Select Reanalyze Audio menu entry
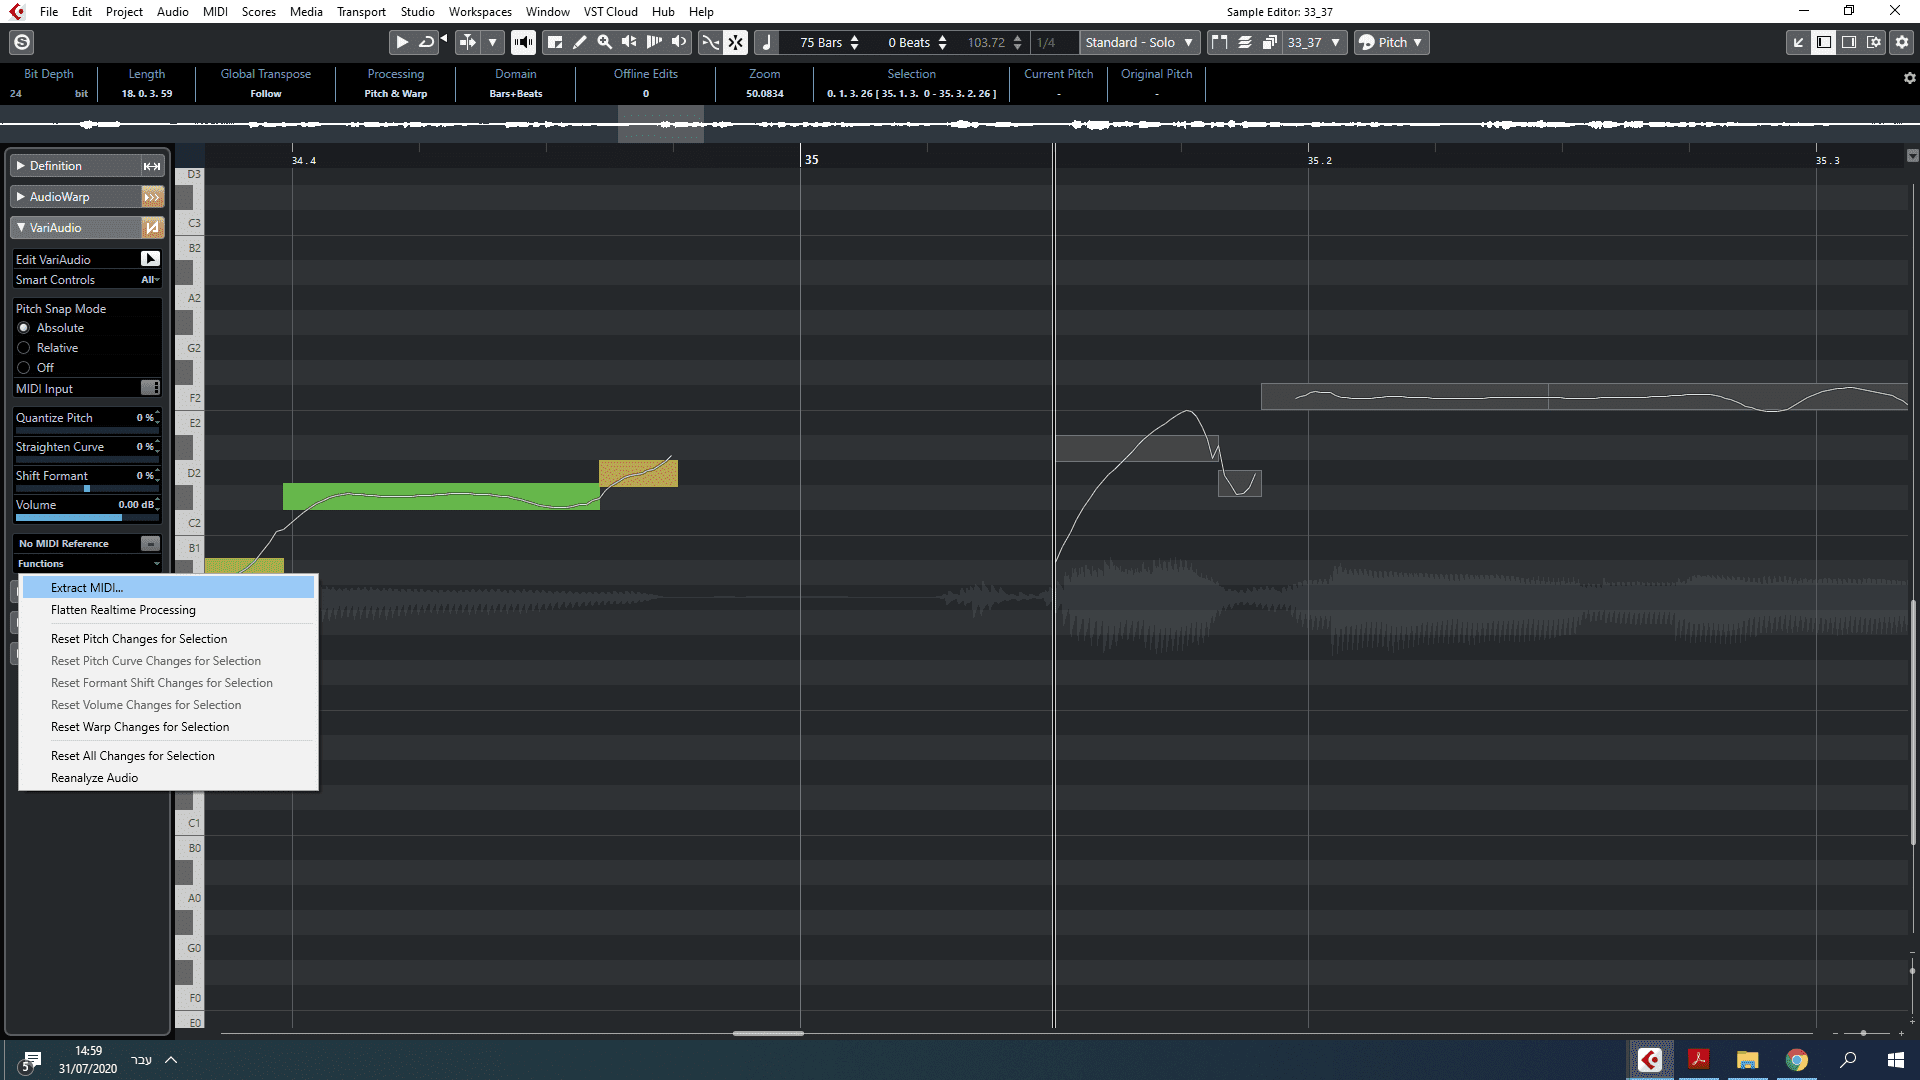 tap(95, 778)
